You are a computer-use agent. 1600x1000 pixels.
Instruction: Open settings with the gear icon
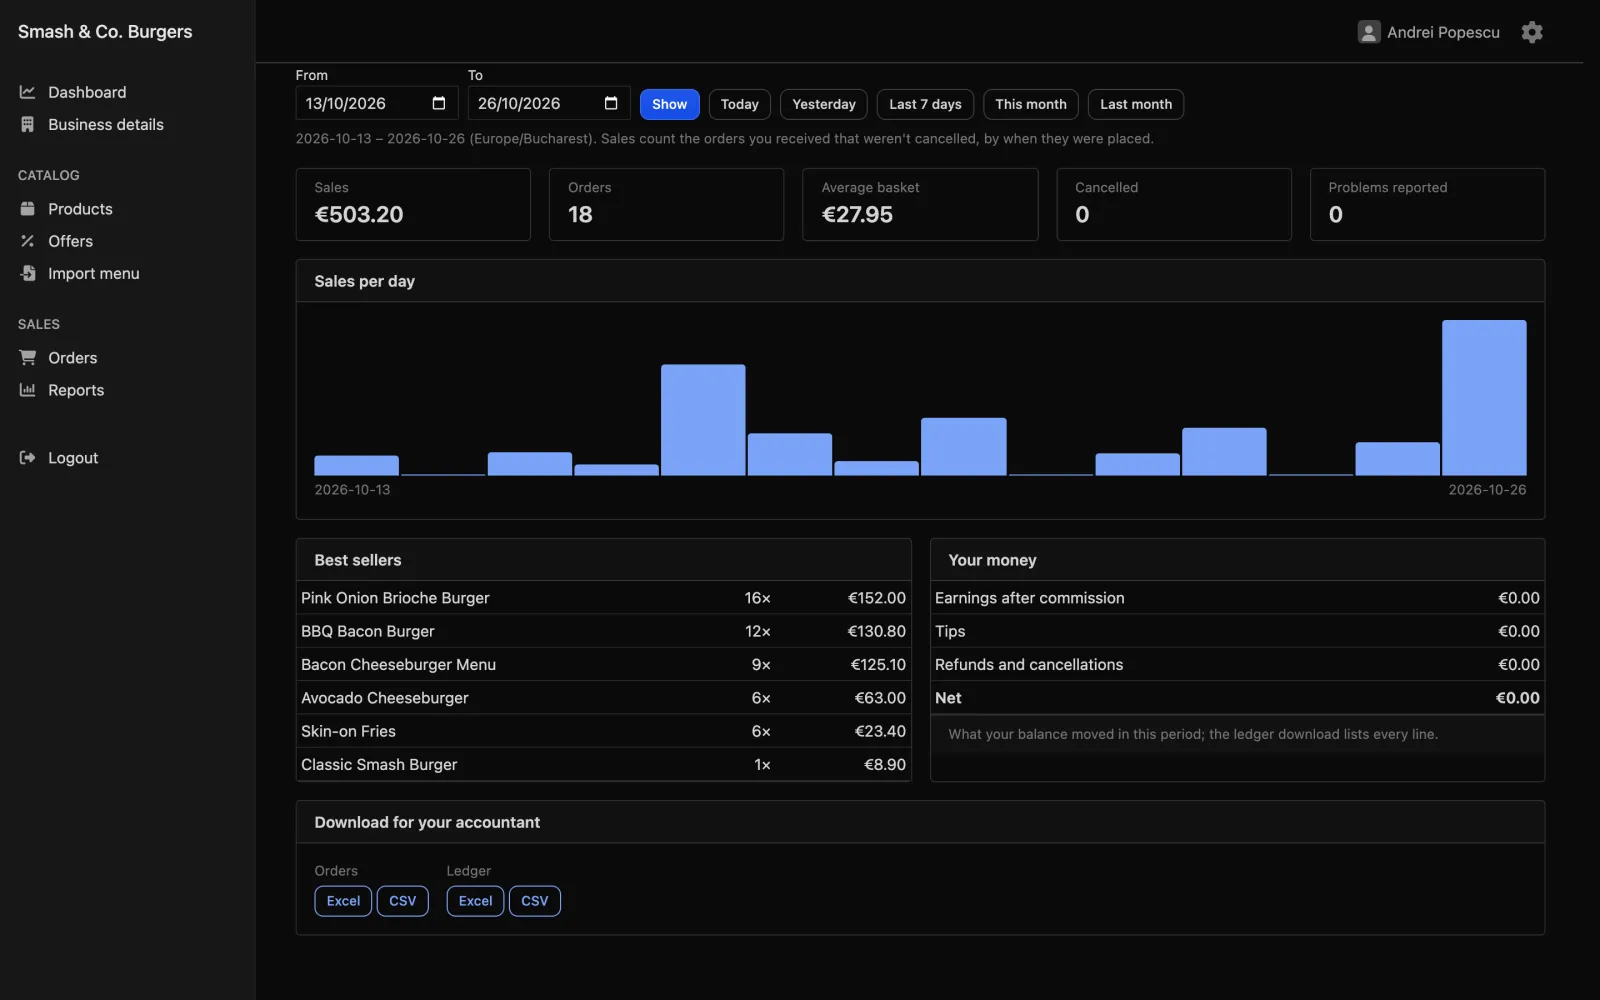1532,32
